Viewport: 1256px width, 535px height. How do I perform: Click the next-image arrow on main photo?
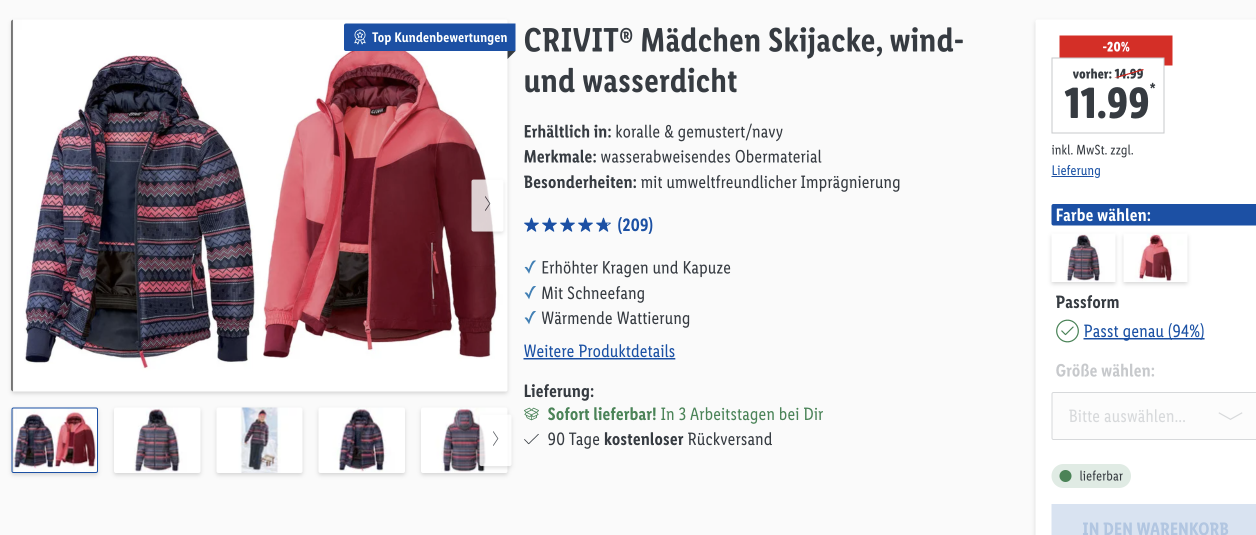pos(487,205)
